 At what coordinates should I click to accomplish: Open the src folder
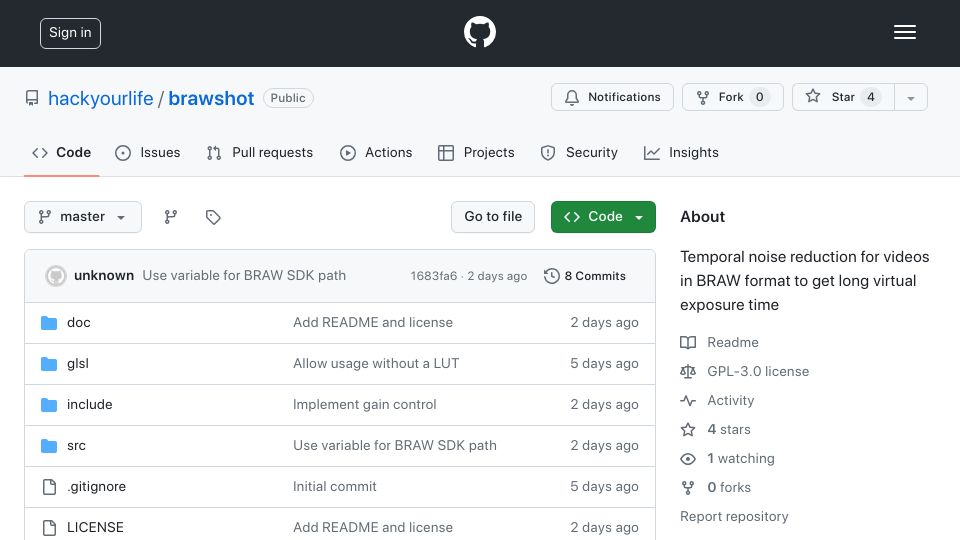[x=76, y=446]
